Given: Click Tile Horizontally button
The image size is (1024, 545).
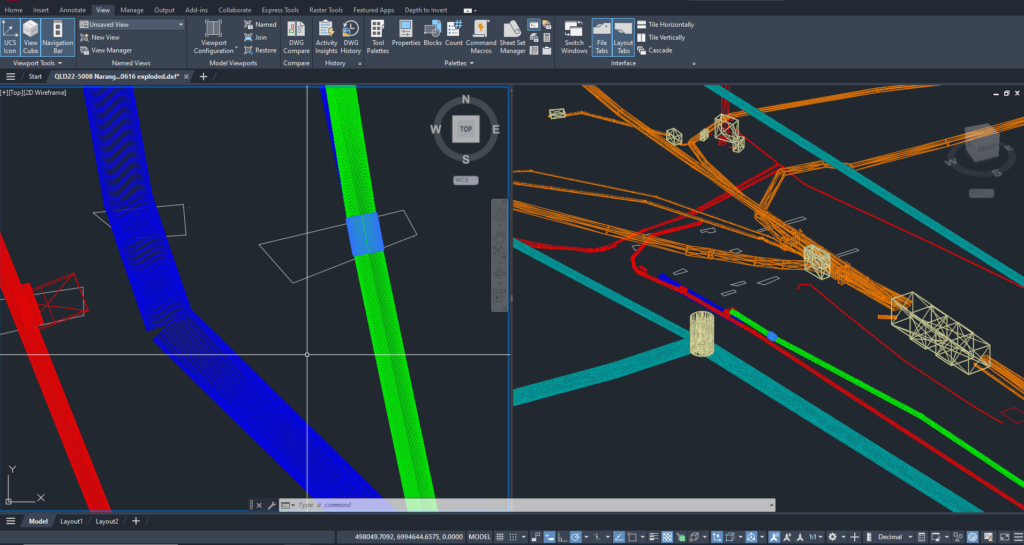Looking at the screenshot, I should point(666,24).
